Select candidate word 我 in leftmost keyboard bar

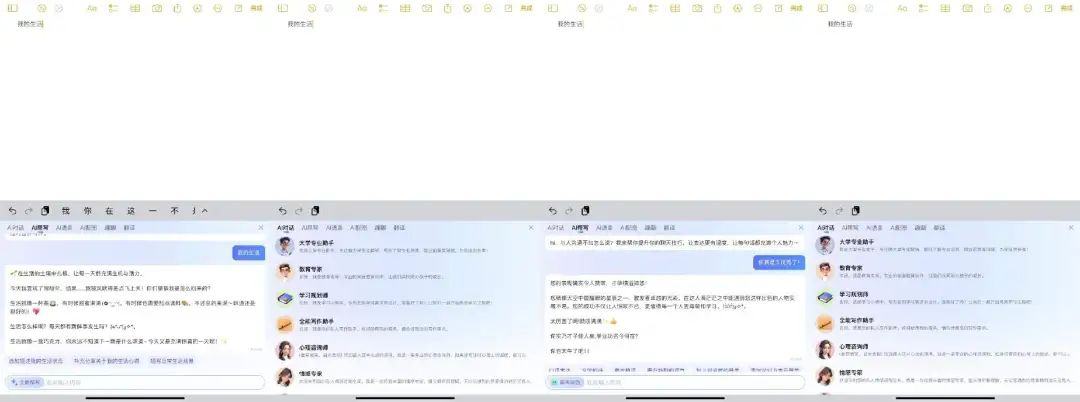[65, 211]
